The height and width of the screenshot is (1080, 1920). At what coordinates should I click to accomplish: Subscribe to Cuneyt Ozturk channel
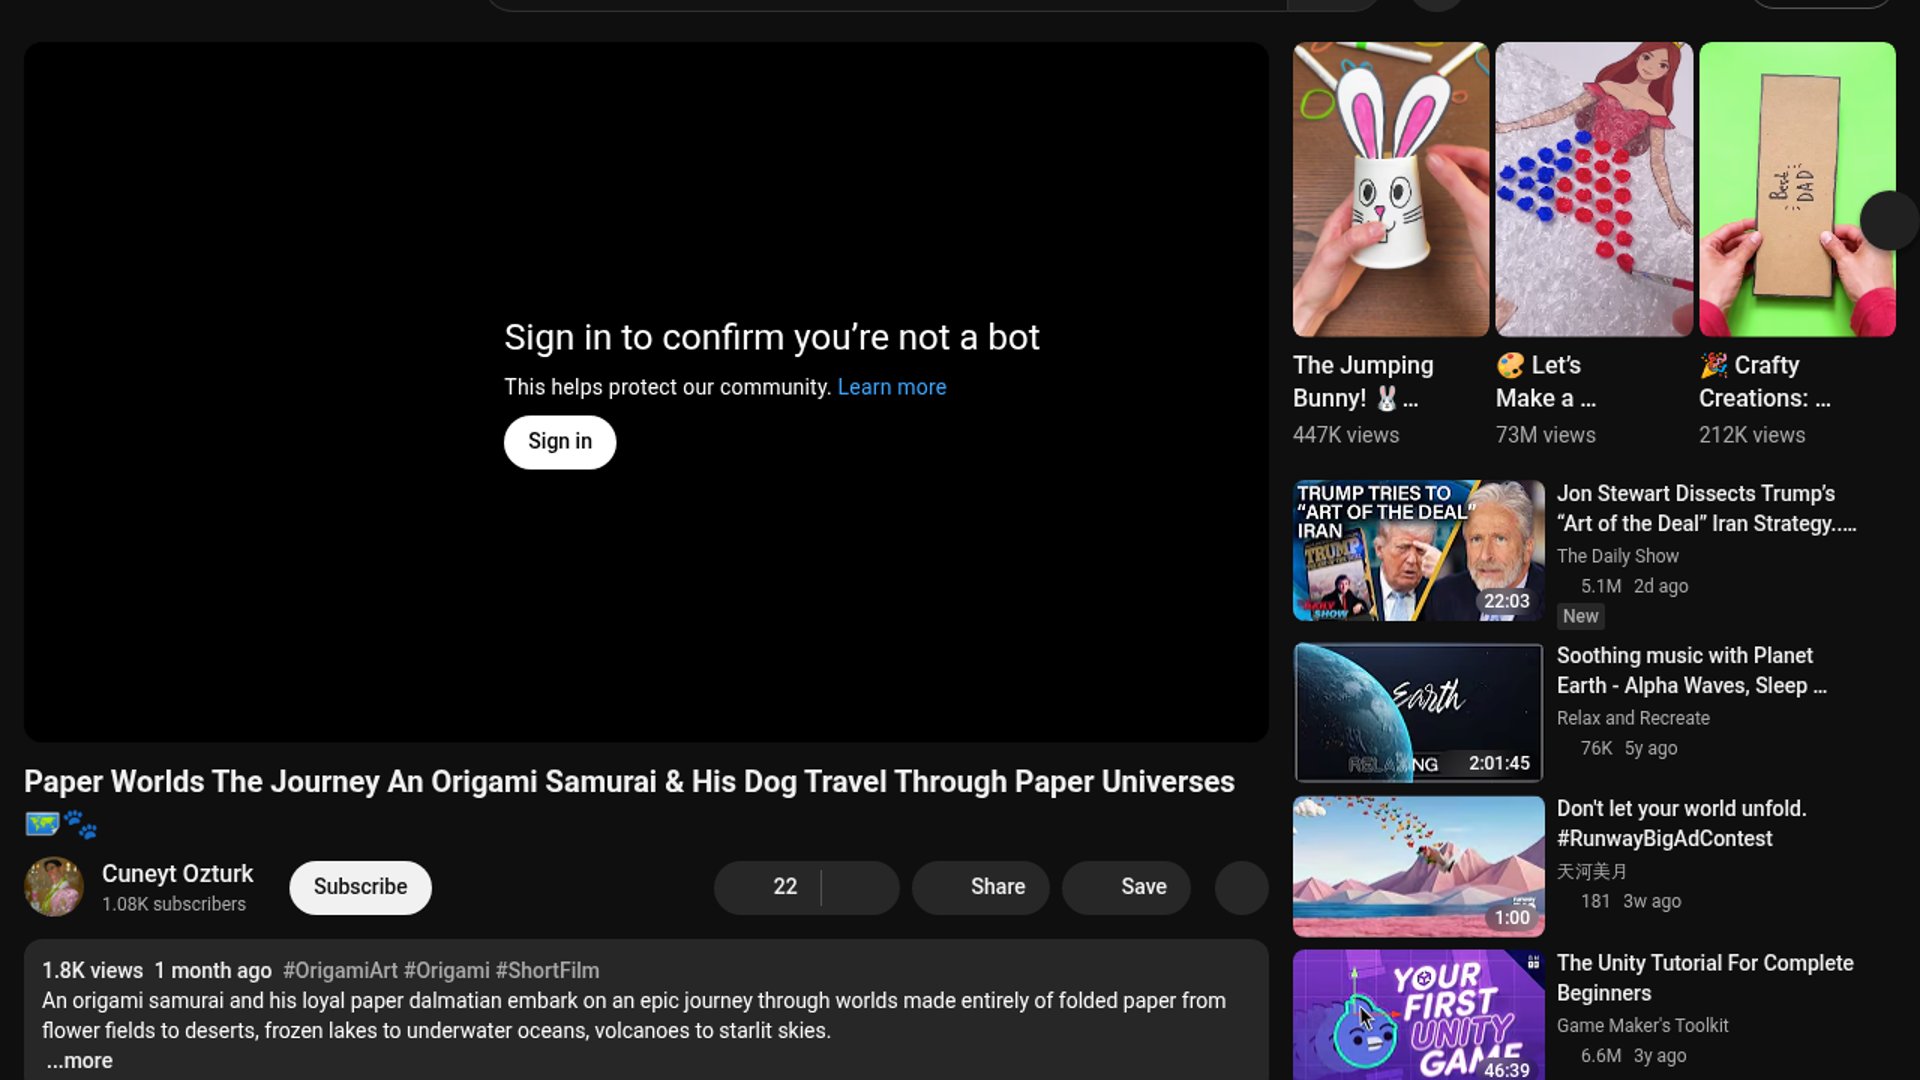pyautogui.click(x=360, y=887)
